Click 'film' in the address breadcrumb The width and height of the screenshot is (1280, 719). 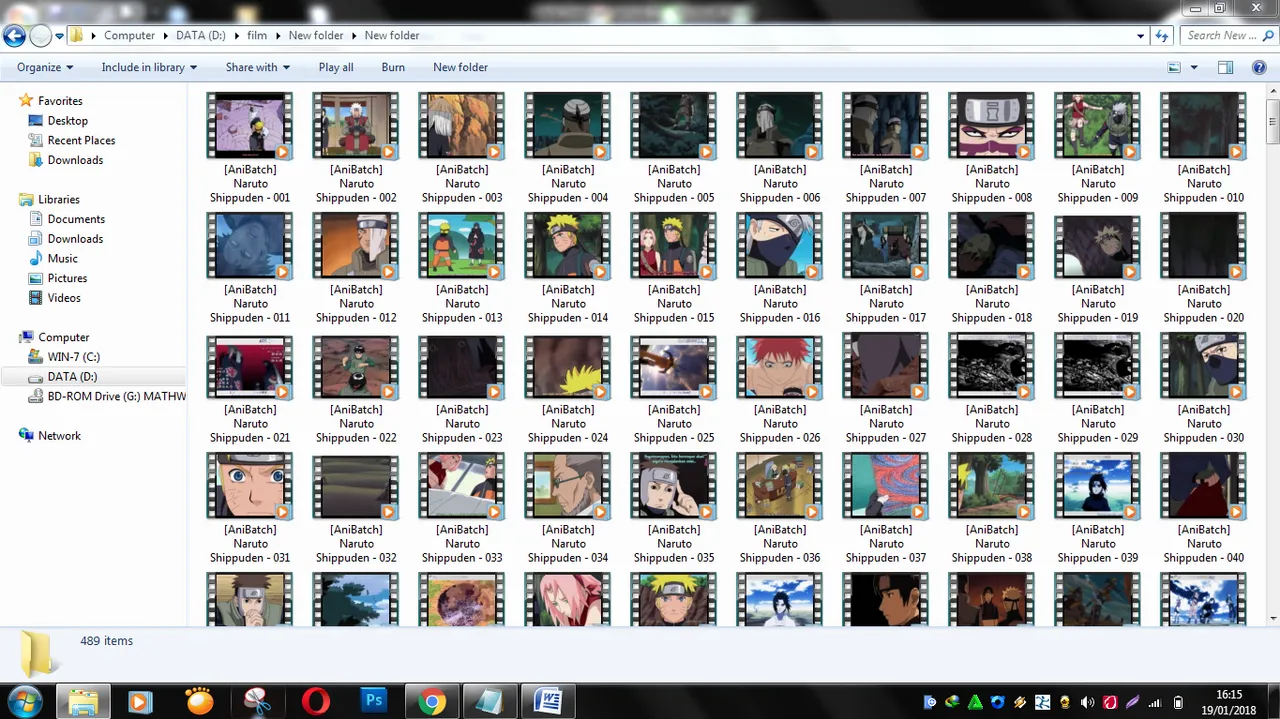pos(257,35)
